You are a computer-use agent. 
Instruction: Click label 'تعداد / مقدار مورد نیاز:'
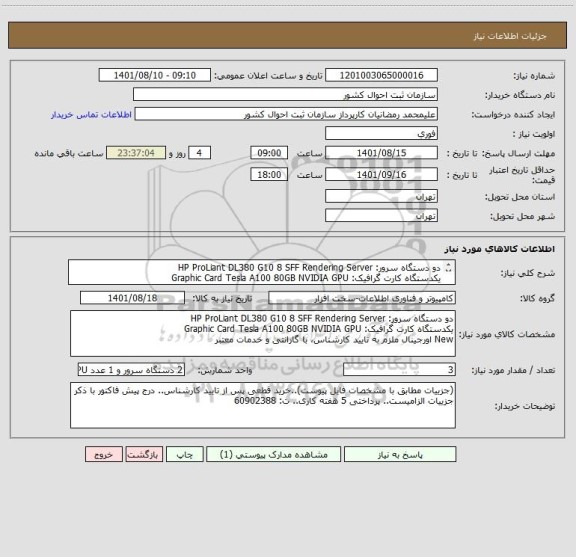[513, 370]
